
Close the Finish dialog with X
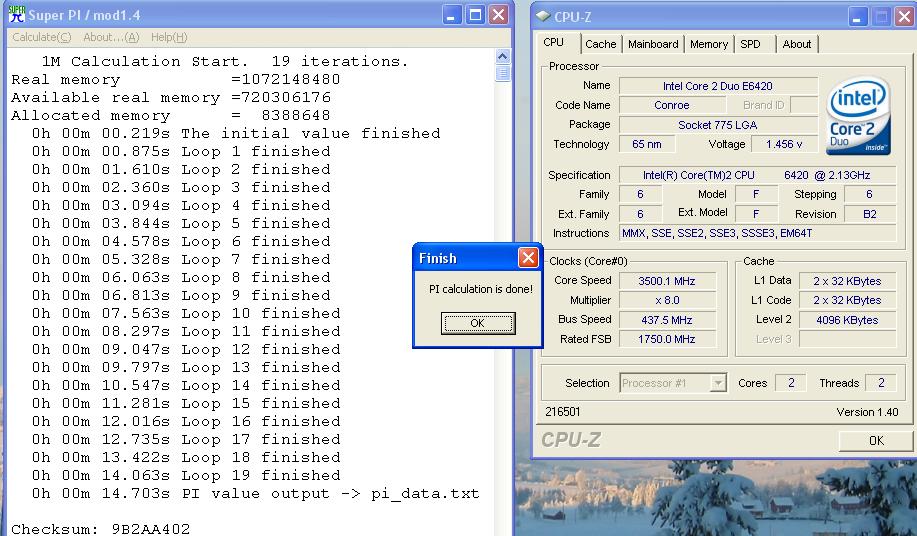click(528, 257)
